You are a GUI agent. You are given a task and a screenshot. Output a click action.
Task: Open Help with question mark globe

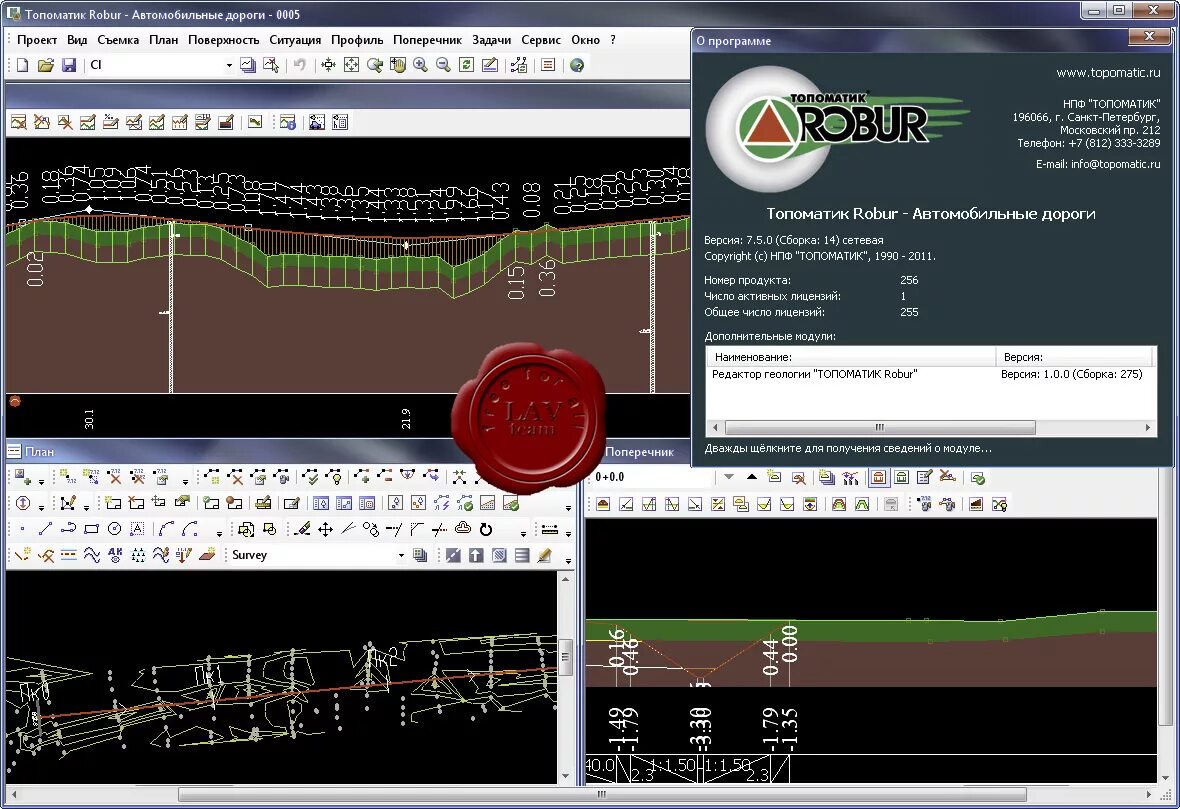click(x=577, y=65)
